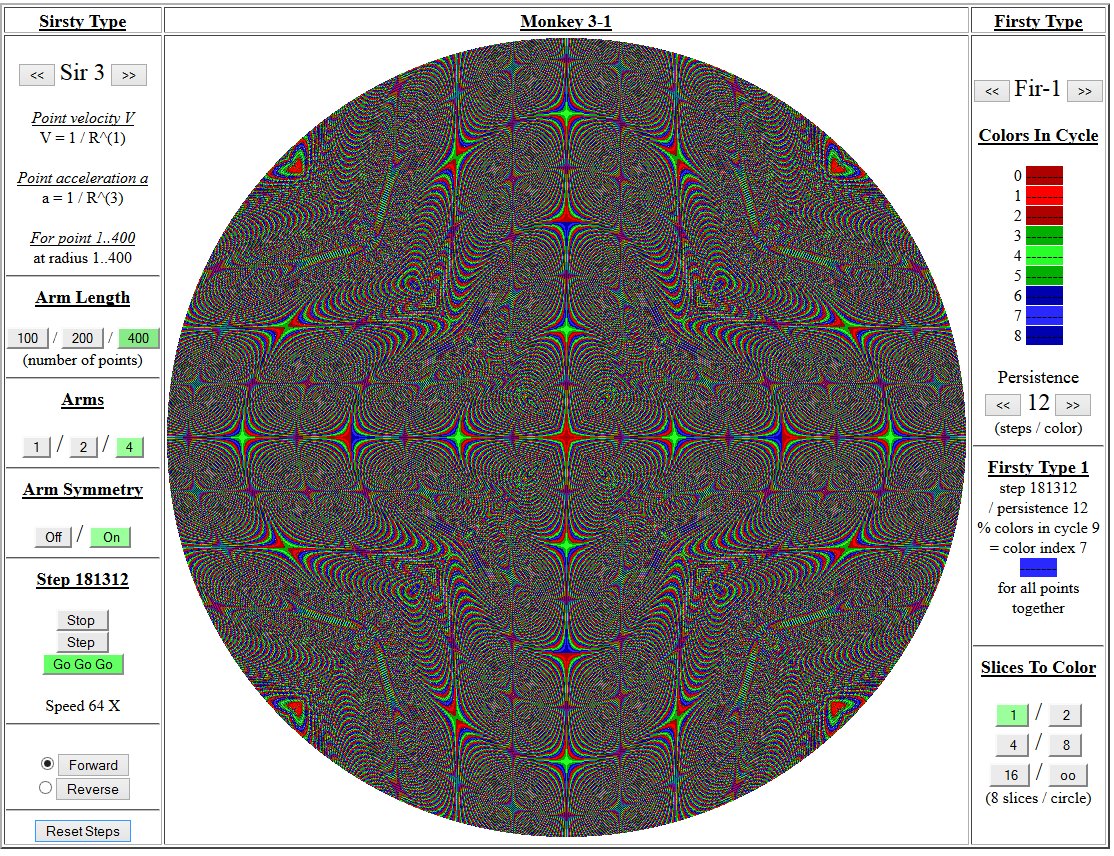Click the Speed 64 X text
1114x856 pixels.
[82, 705]
